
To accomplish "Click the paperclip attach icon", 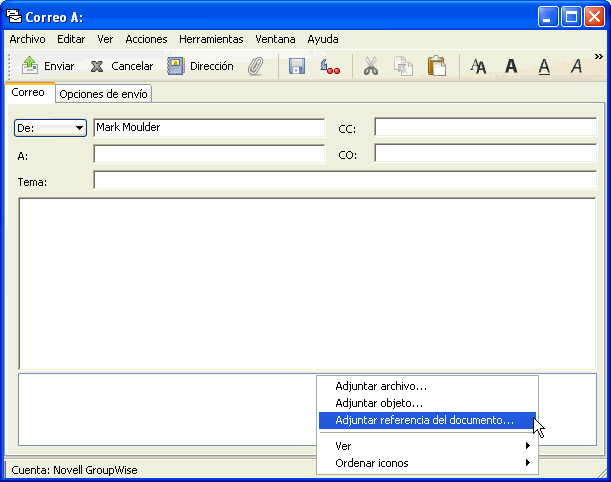I will (x=255, y=66).
